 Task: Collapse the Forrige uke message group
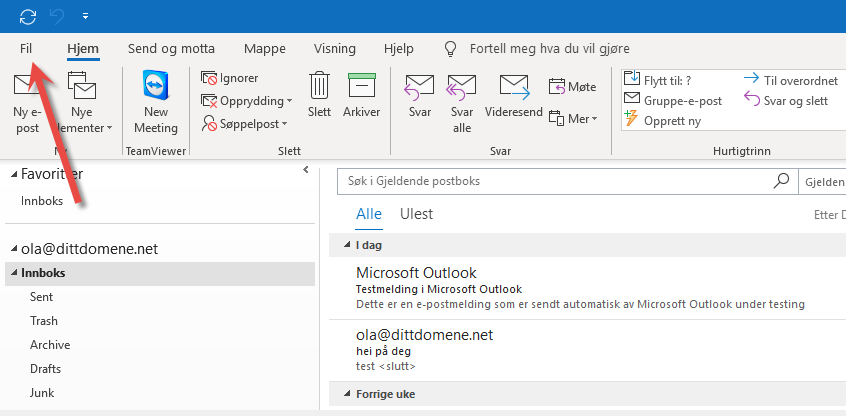(347, 394)
